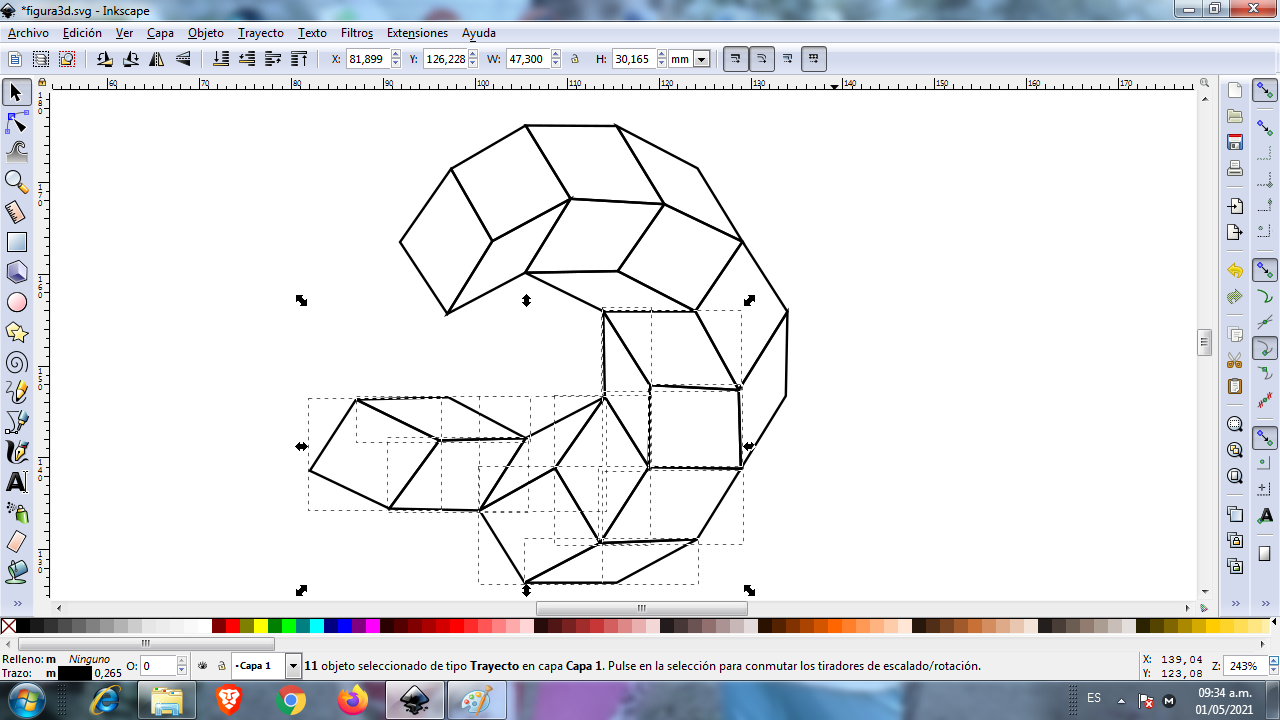The height and width of the screenshot is (720, 1280).
Task: Toggle move gradients with object
Action: click(788, 59)
